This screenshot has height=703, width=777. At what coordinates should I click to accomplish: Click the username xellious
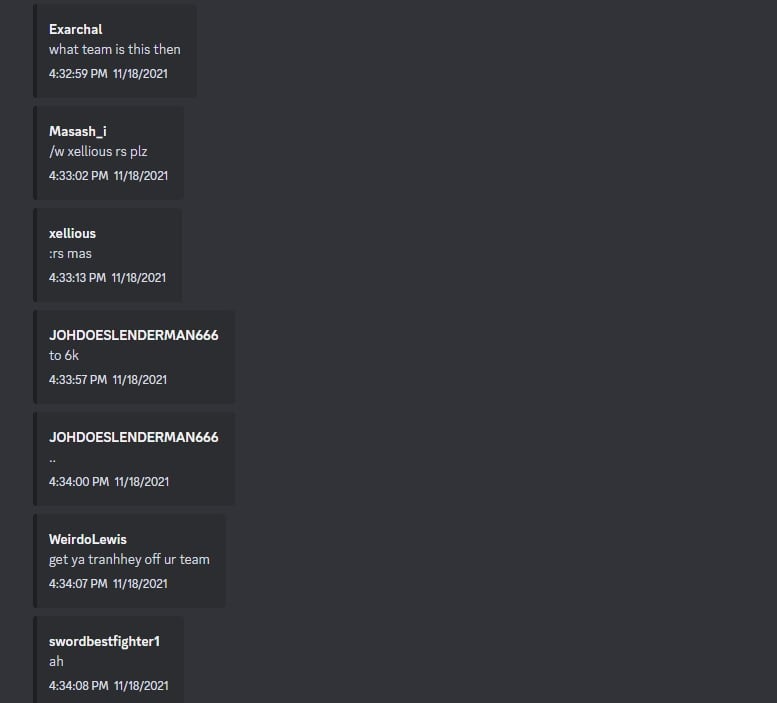72,233
